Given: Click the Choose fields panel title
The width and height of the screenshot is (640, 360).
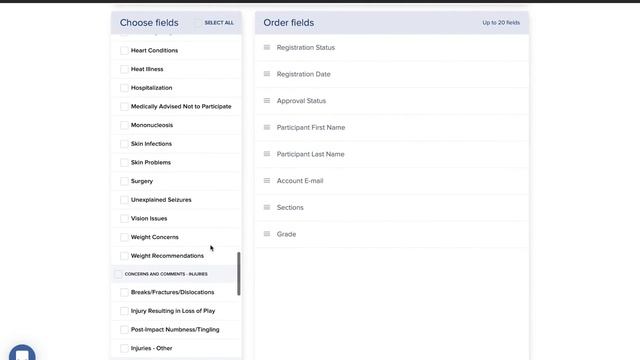Looking at the screenshot, I should (x=149, y=23).
